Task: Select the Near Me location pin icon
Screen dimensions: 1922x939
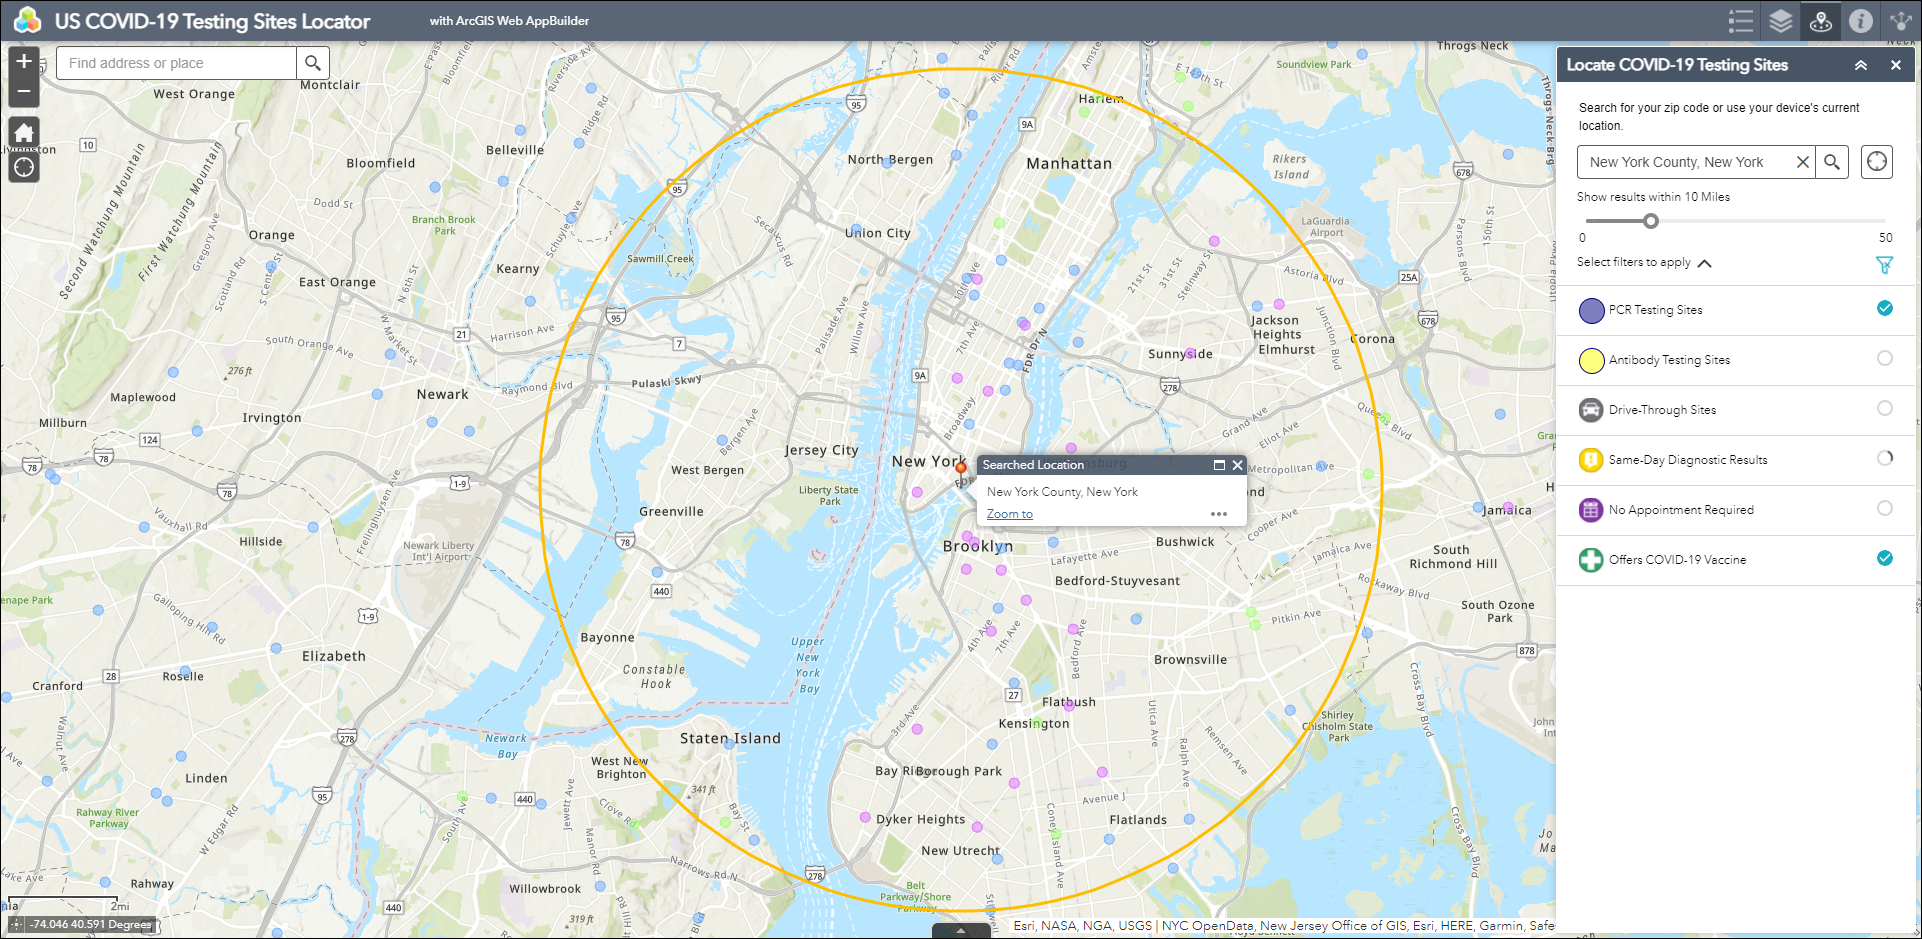Action: [x=1820, y=21]
